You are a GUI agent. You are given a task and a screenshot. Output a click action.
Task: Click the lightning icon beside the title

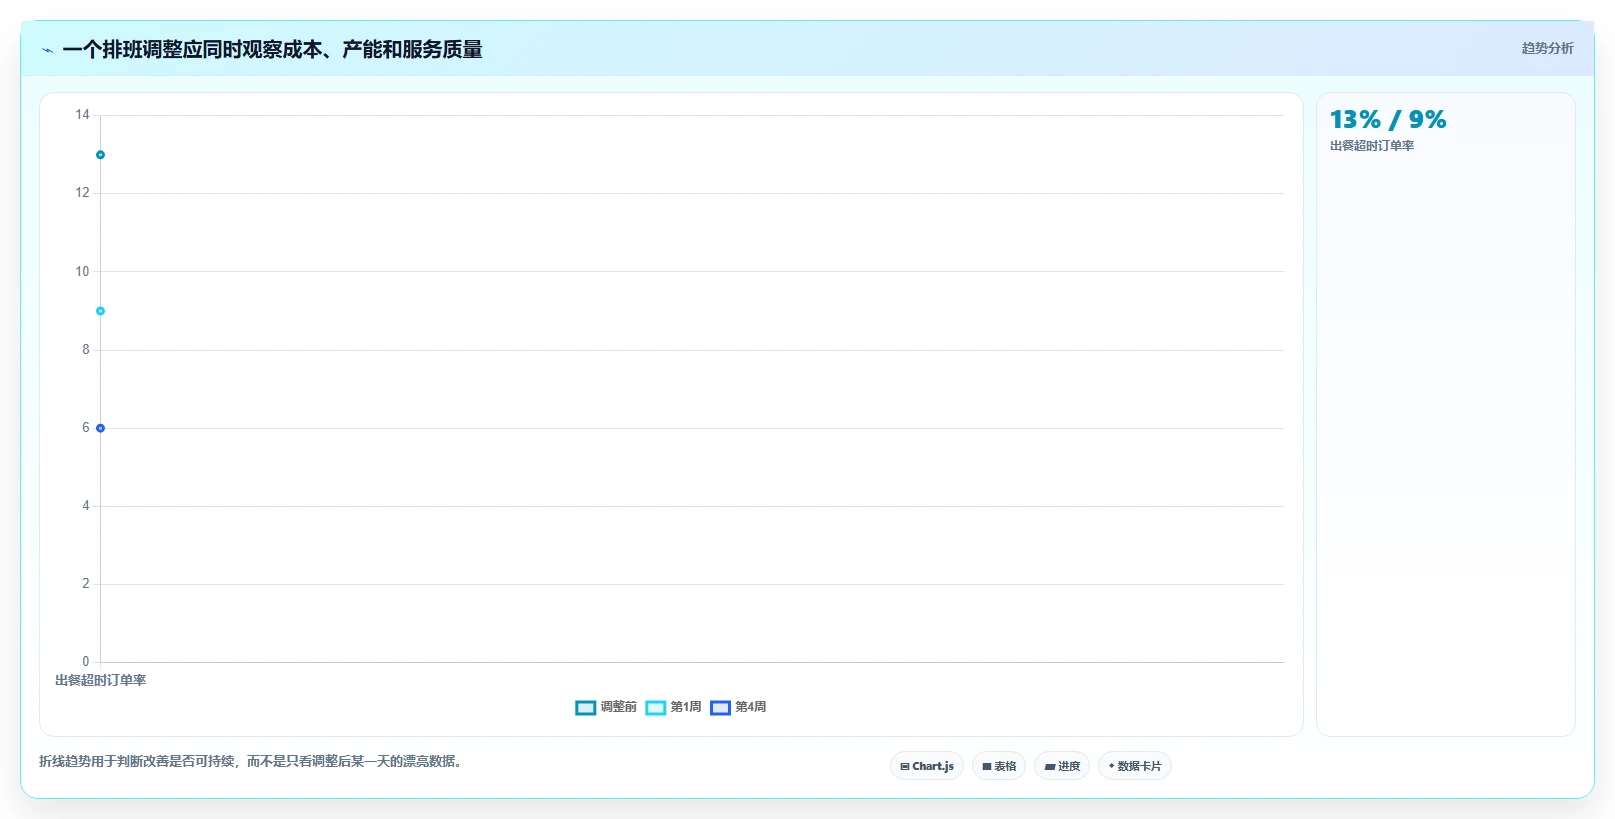pyautogui.click(x=47, y=50)
